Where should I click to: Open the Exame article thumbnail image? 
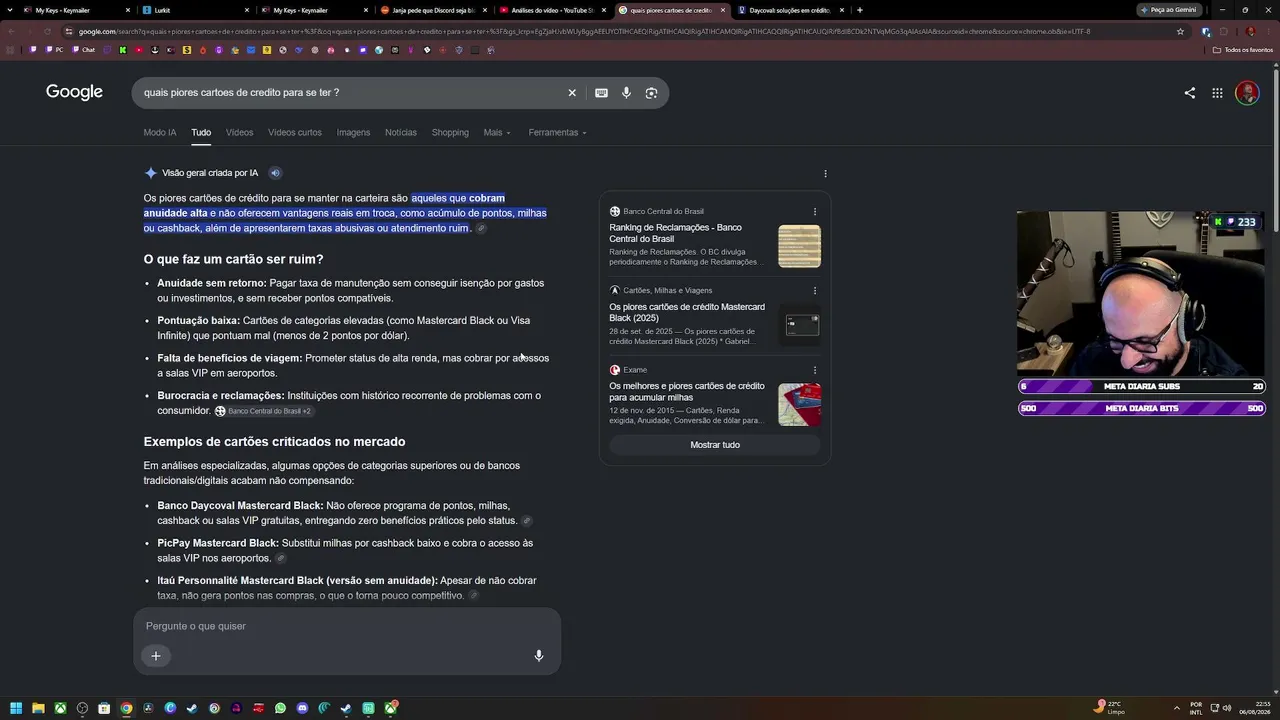click(x=800, y=404)
